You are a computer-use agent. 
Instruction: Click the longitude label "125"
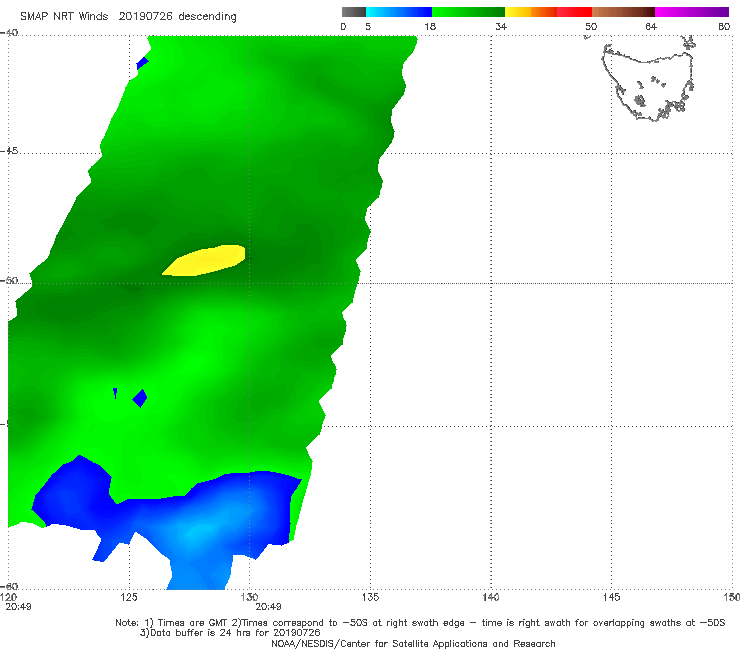click(129, 597)
